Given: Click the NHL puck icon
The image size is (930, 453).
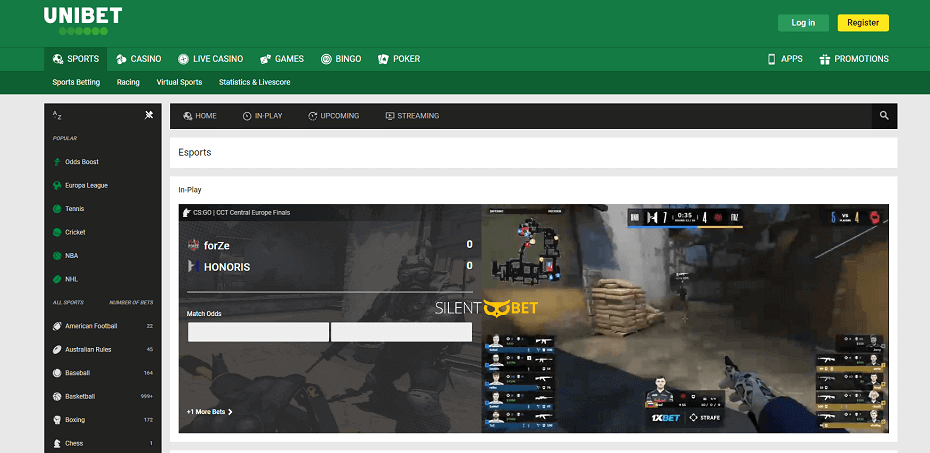Looking at the screenshot, I should (57, 279).
